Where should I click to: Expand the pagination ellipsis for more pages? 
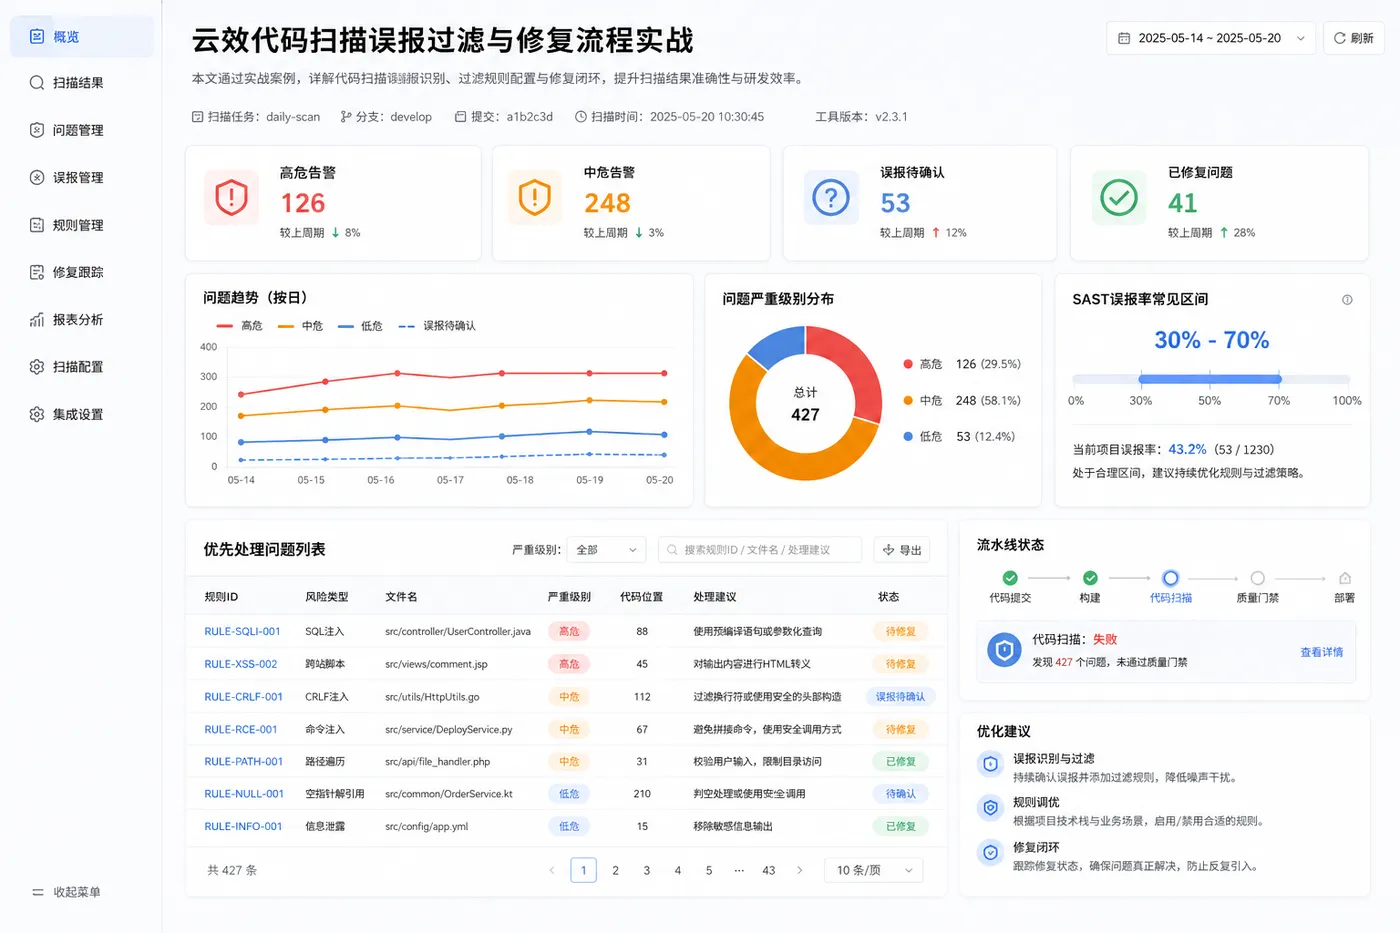(x=739, y=870)
